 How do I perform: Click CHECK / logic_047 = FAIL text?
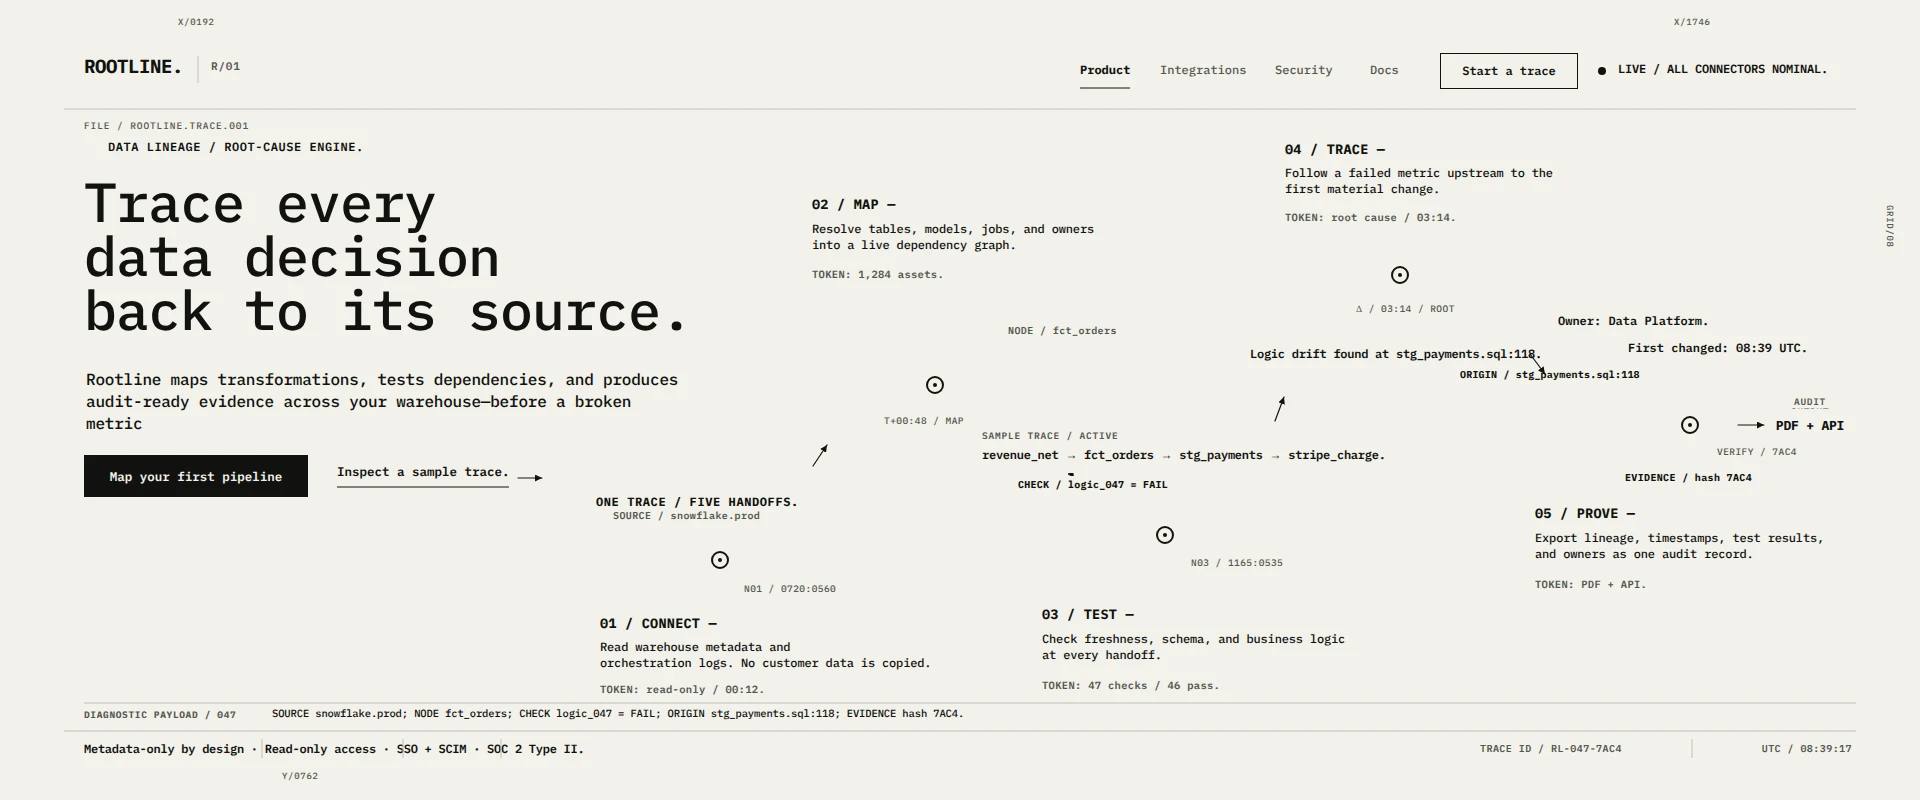tap(1093, 485)
